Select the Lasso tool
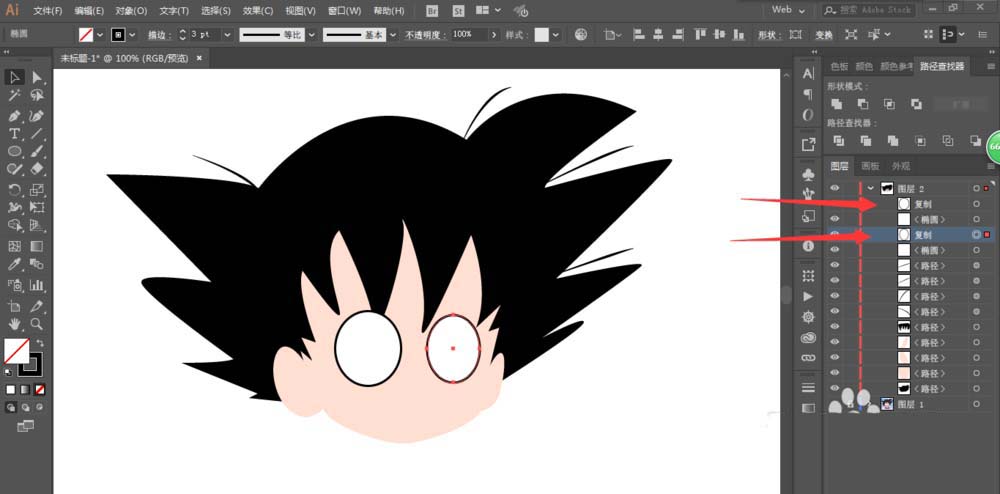Image resolution: width=1000 pixels, height=494 pixels. pos(37,96)
